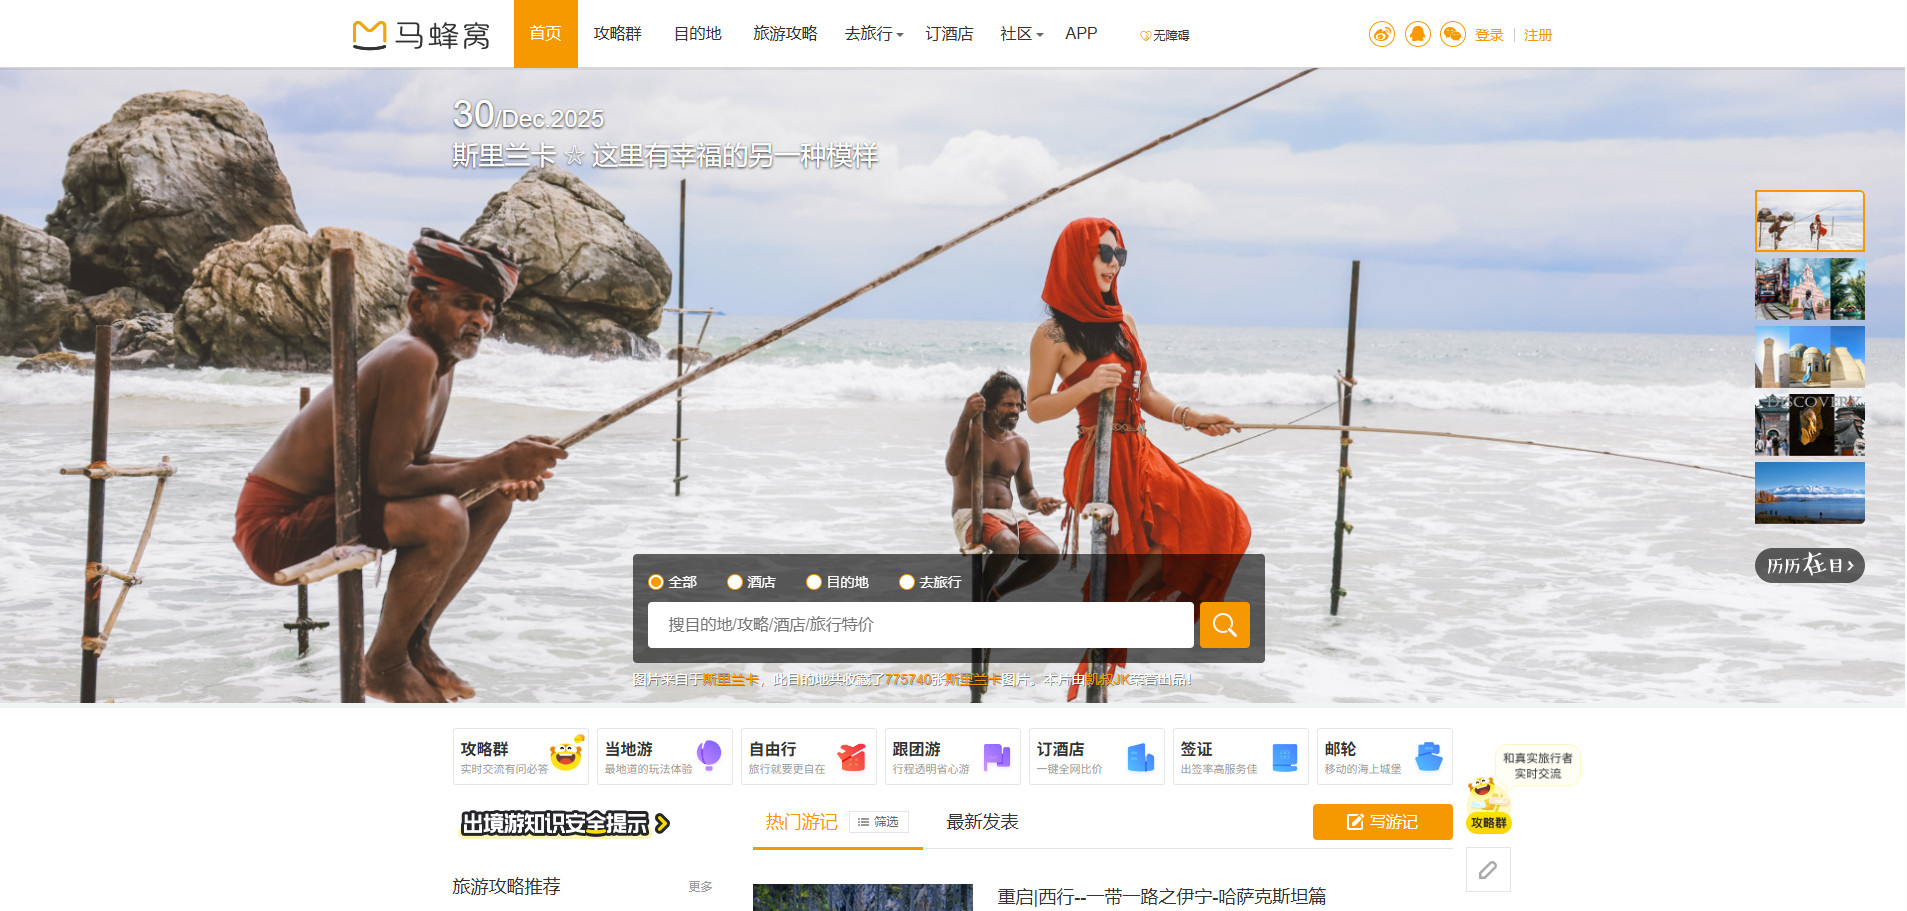The height and width of the screenshot is (911, 1907).
Task: Click the 马蜂窝 logo
Action: point(422,35)
